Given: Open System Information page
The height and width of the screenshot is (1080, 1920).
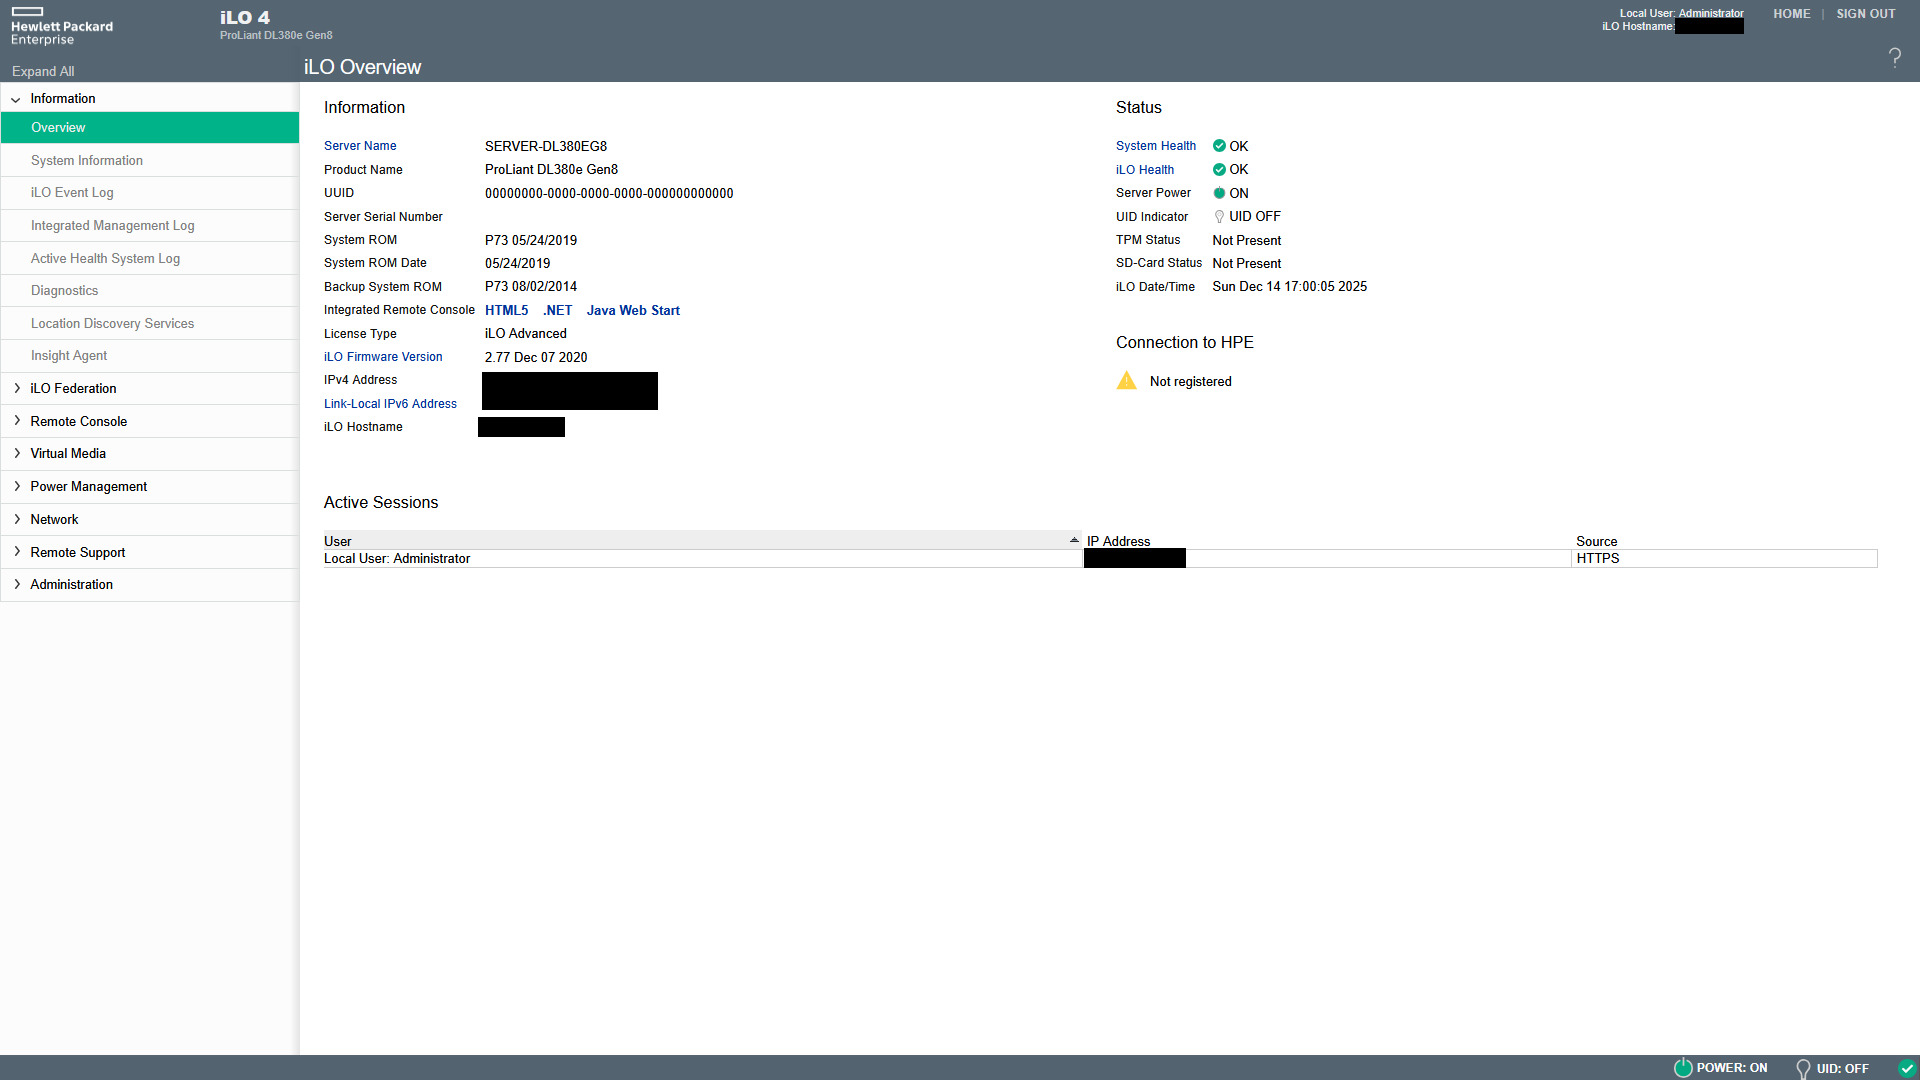Looking at the screenshot, I should click(86, 161).
